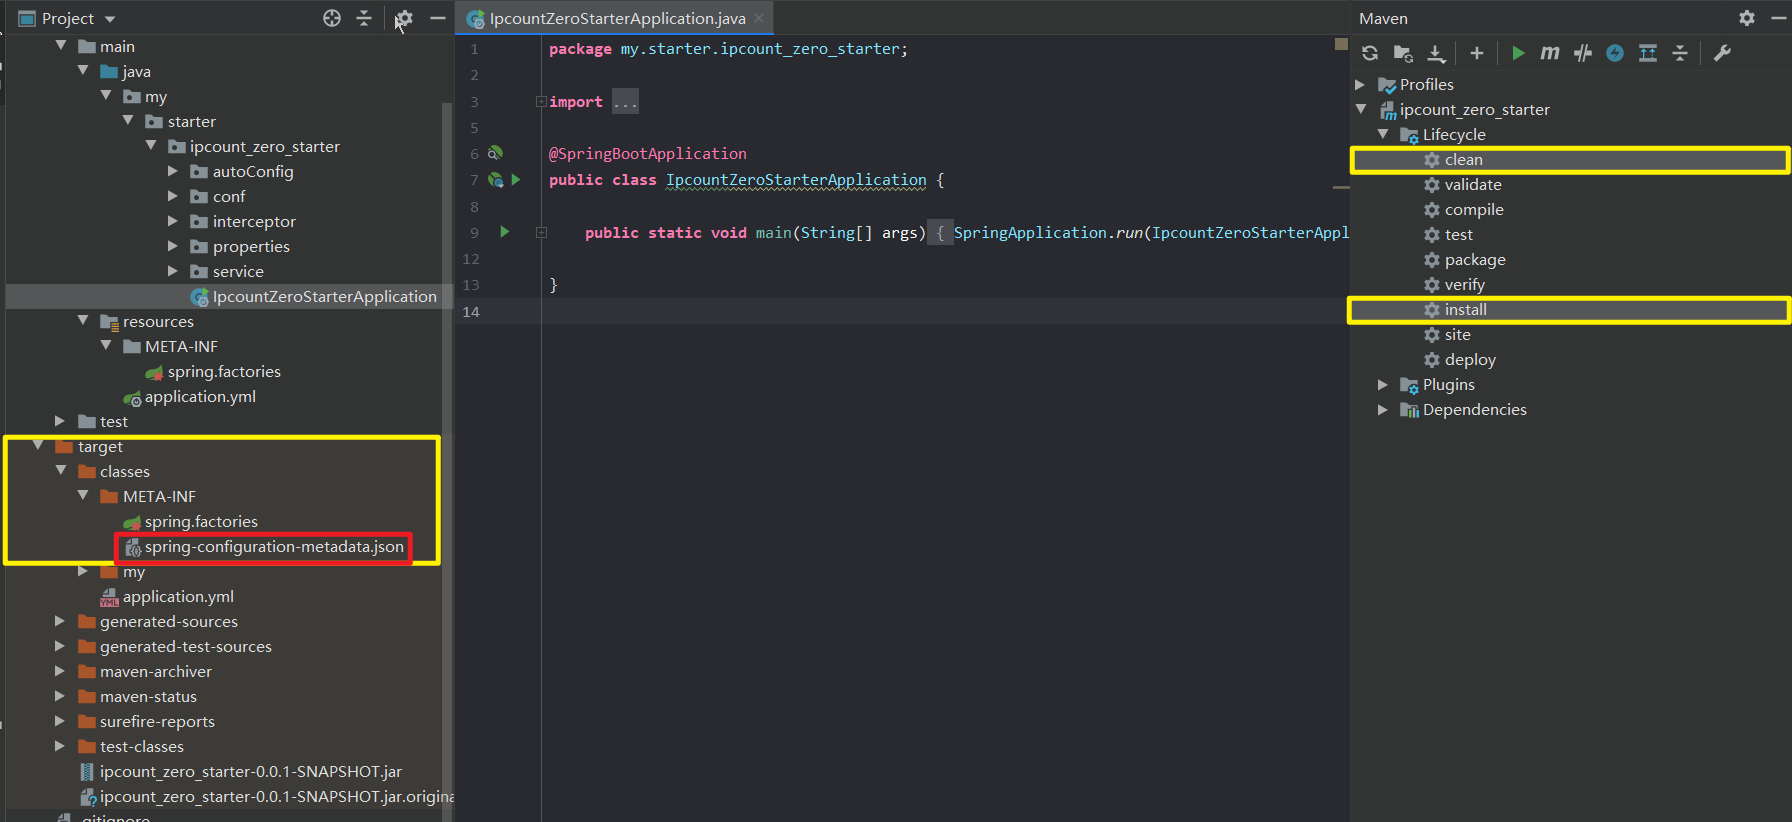The image size is (1792, 822).
Task: Run the clean lifecycle phase
Action: click(x=1463, y=160)
